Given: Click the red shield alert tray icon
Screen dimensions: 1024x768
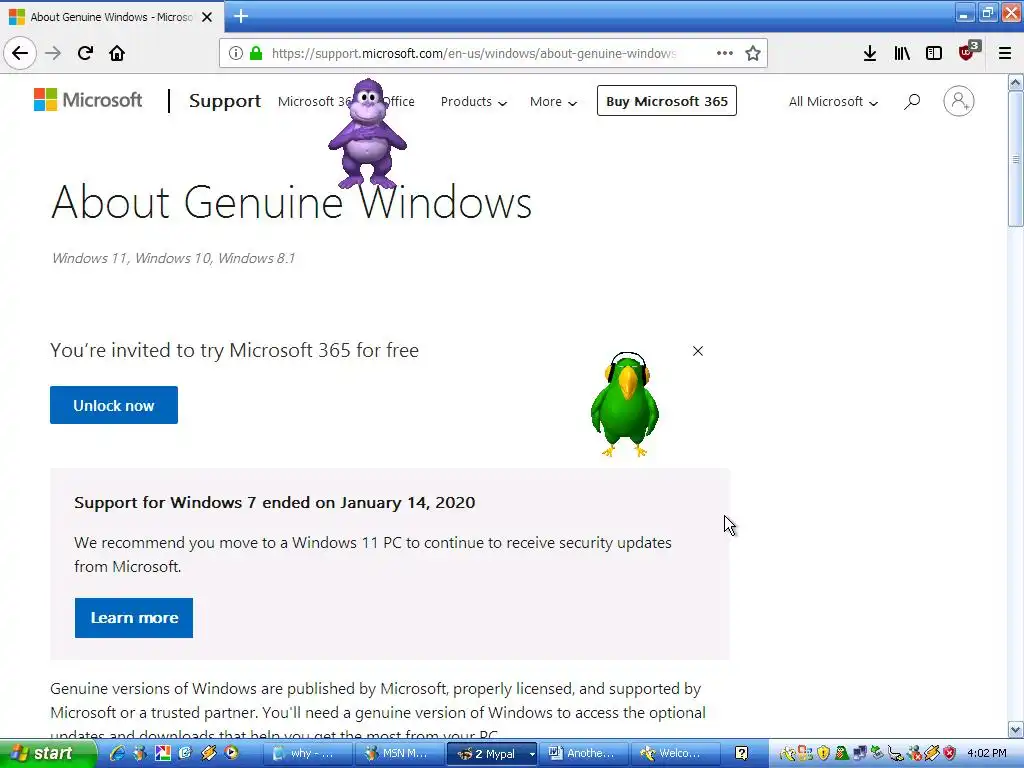Looking at the screenshot, I should (x=950, y=754).
